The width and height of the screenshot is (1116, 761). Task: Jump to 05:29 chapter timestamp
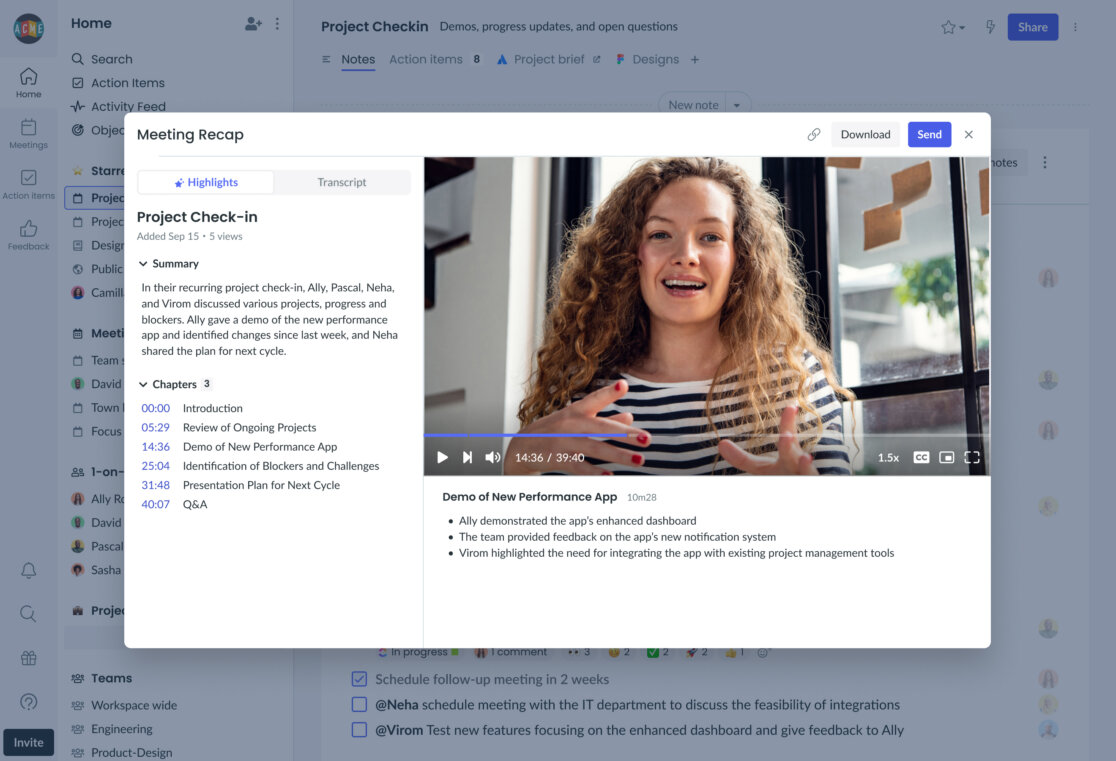pyautogui.click(x=155, y=427)
